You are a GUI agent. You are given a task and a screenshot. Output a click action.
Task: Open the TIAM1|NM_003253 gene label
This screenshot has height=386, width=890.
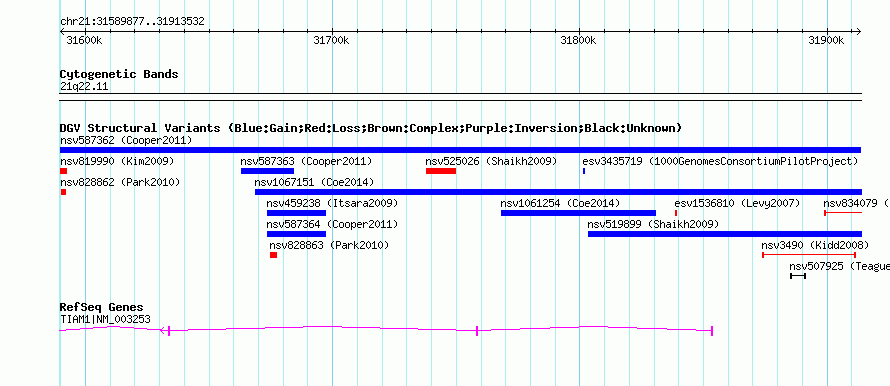click(105, 320)
